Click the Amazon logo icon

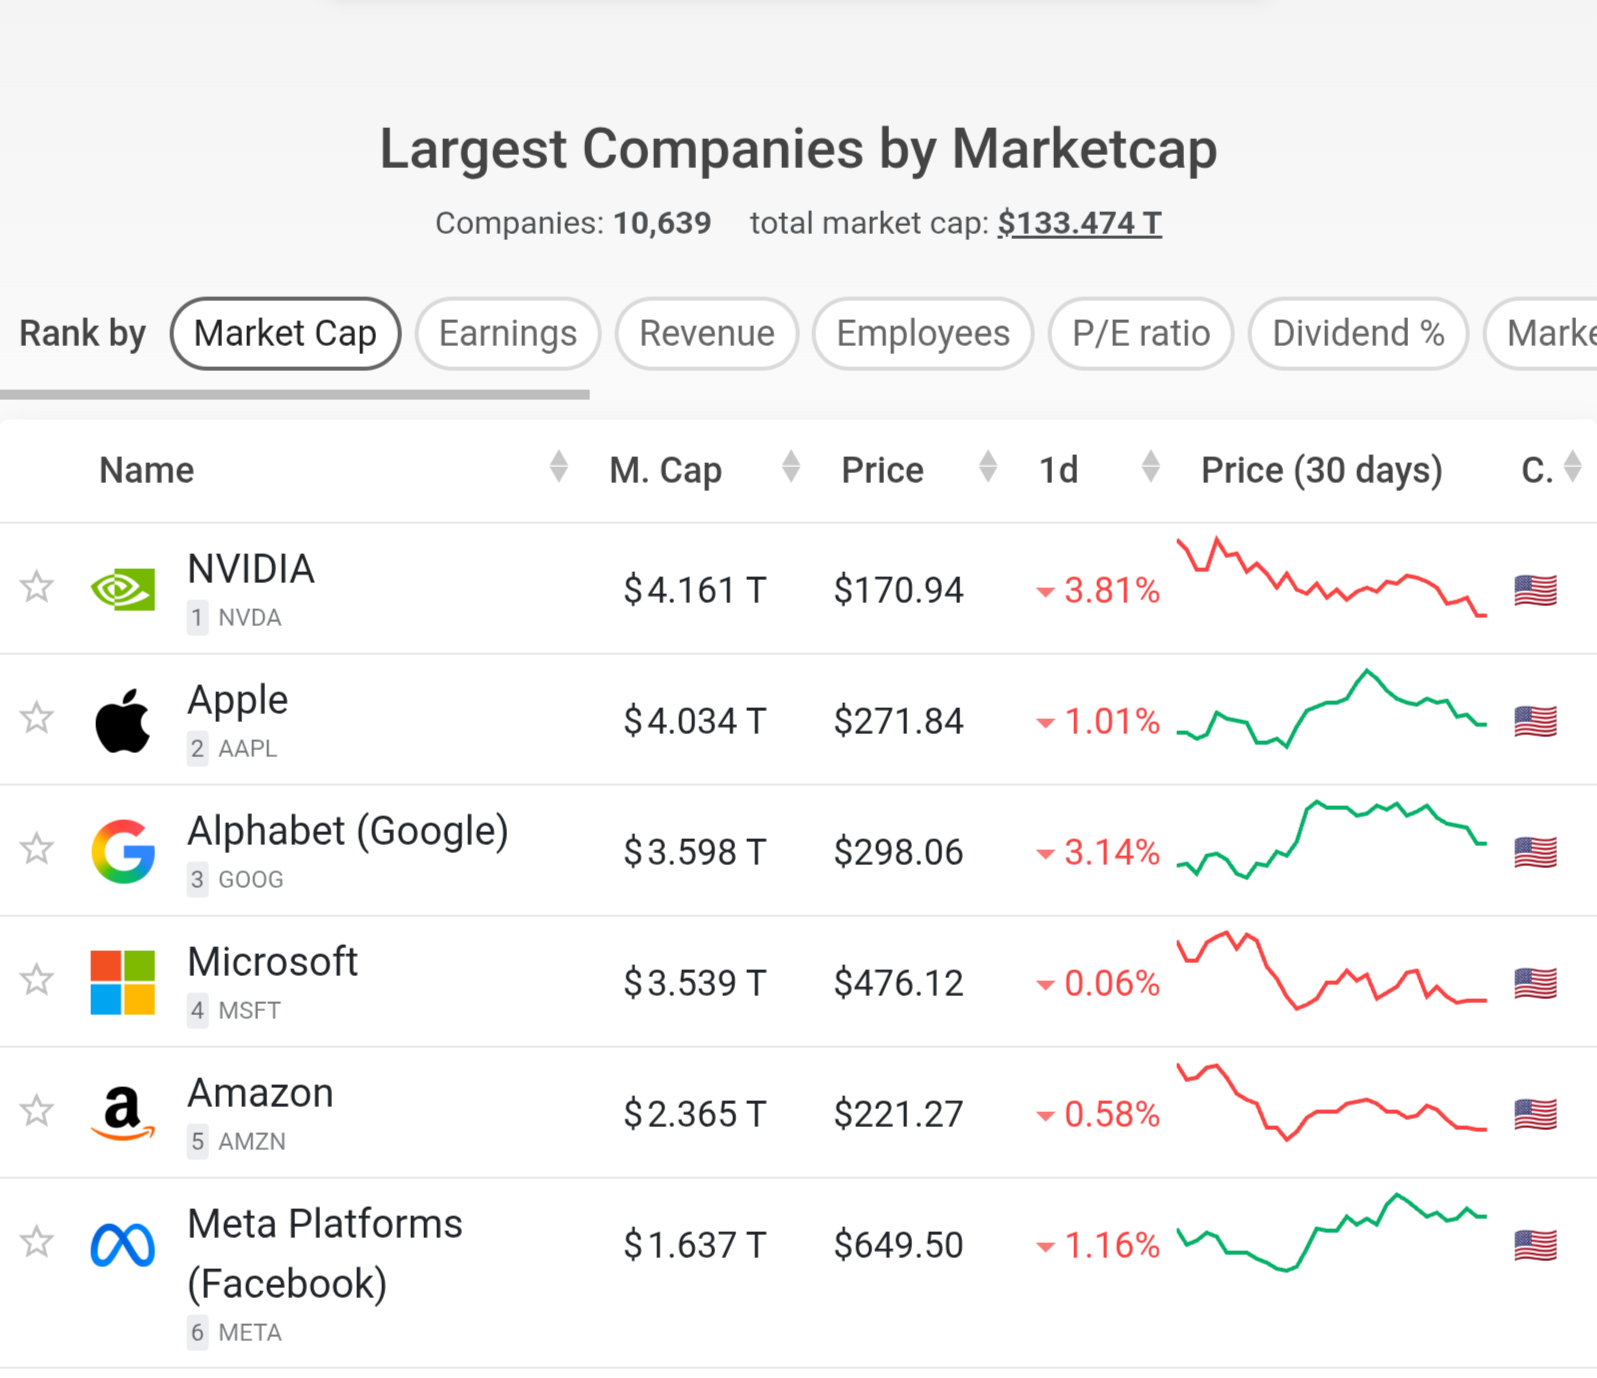pyautogui.click(x=123, y=1113)
